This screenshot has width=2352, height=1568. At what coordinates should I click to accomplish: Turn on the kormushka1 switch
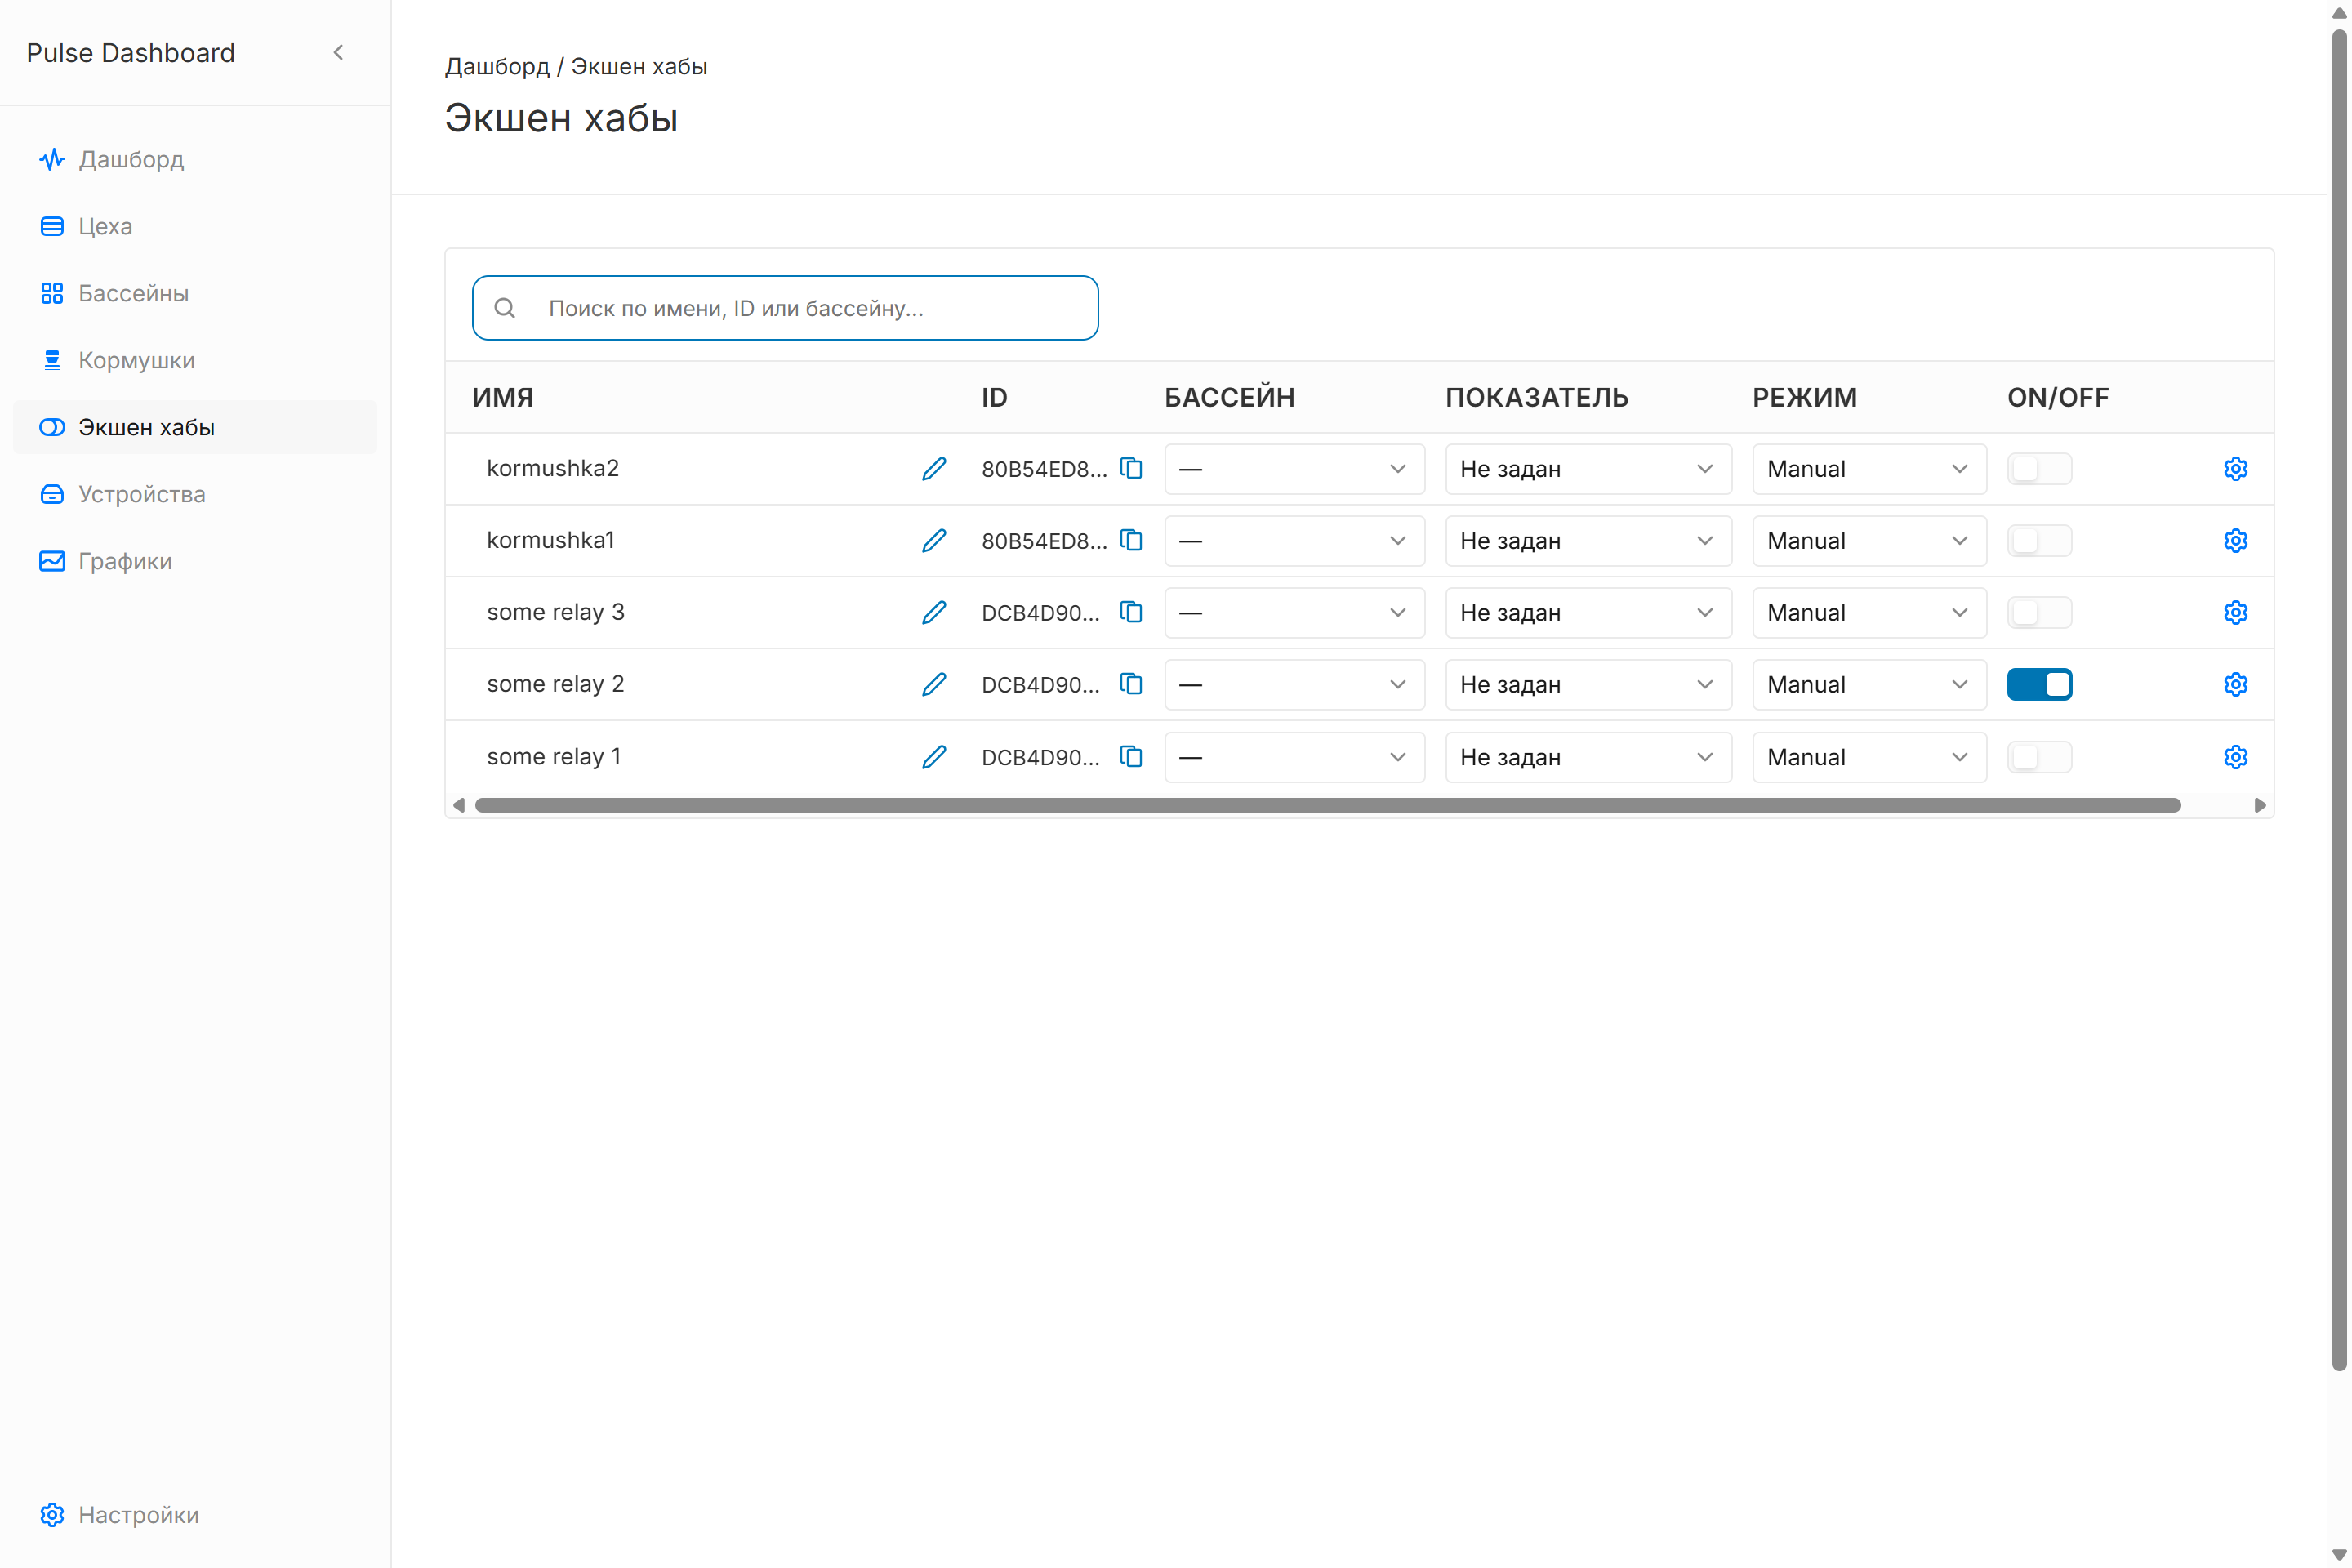pyautogui.click(x=2039, y=540)
